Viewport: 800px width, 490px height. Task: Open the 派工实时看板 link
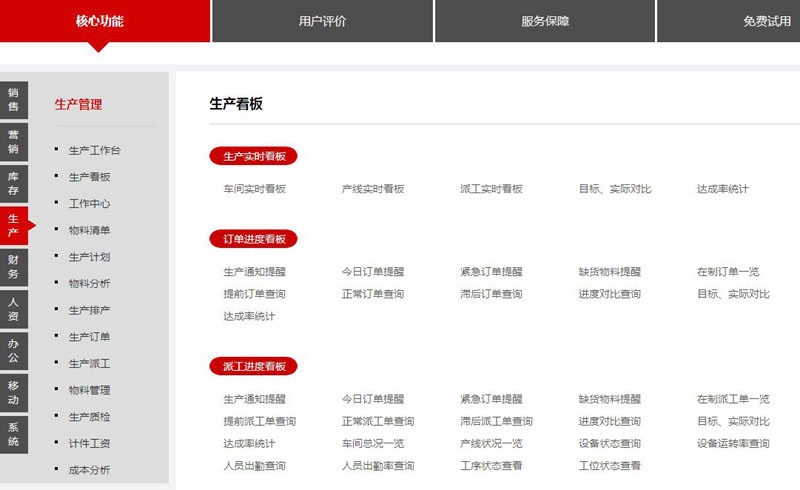point(491,189)
